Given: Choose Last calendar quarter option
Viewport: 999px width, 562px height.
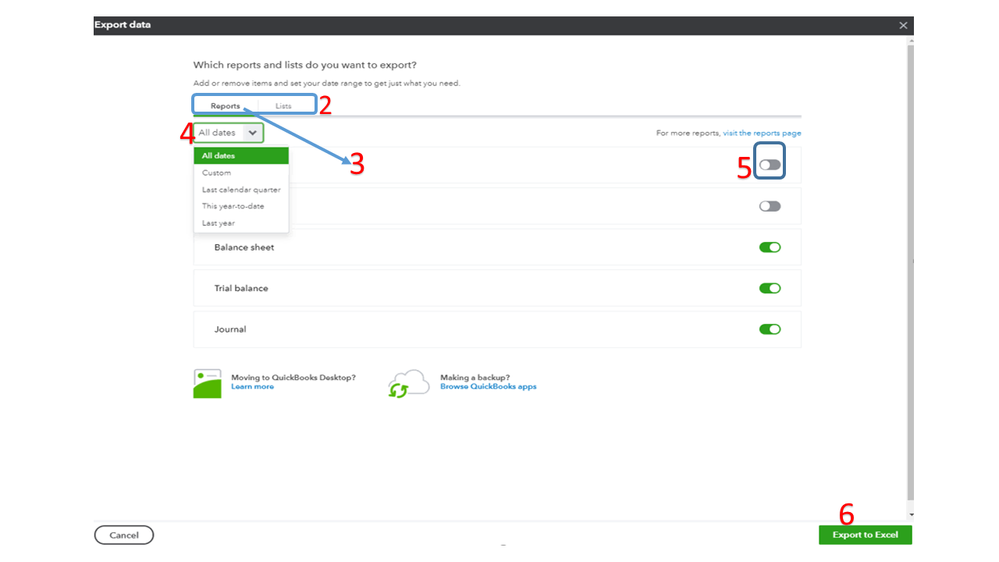Looking at the screenshot, I should tap(241, 189).
